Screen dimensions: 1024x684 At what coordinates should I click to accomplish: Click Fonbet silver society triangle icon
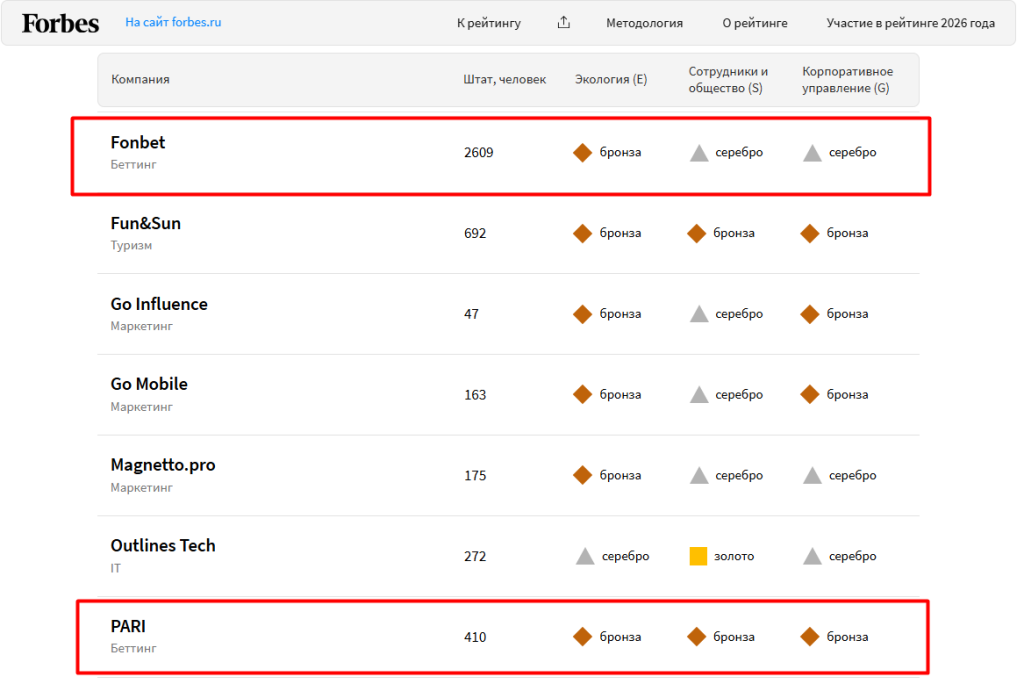pyautogui.click(x=699, y=154)
